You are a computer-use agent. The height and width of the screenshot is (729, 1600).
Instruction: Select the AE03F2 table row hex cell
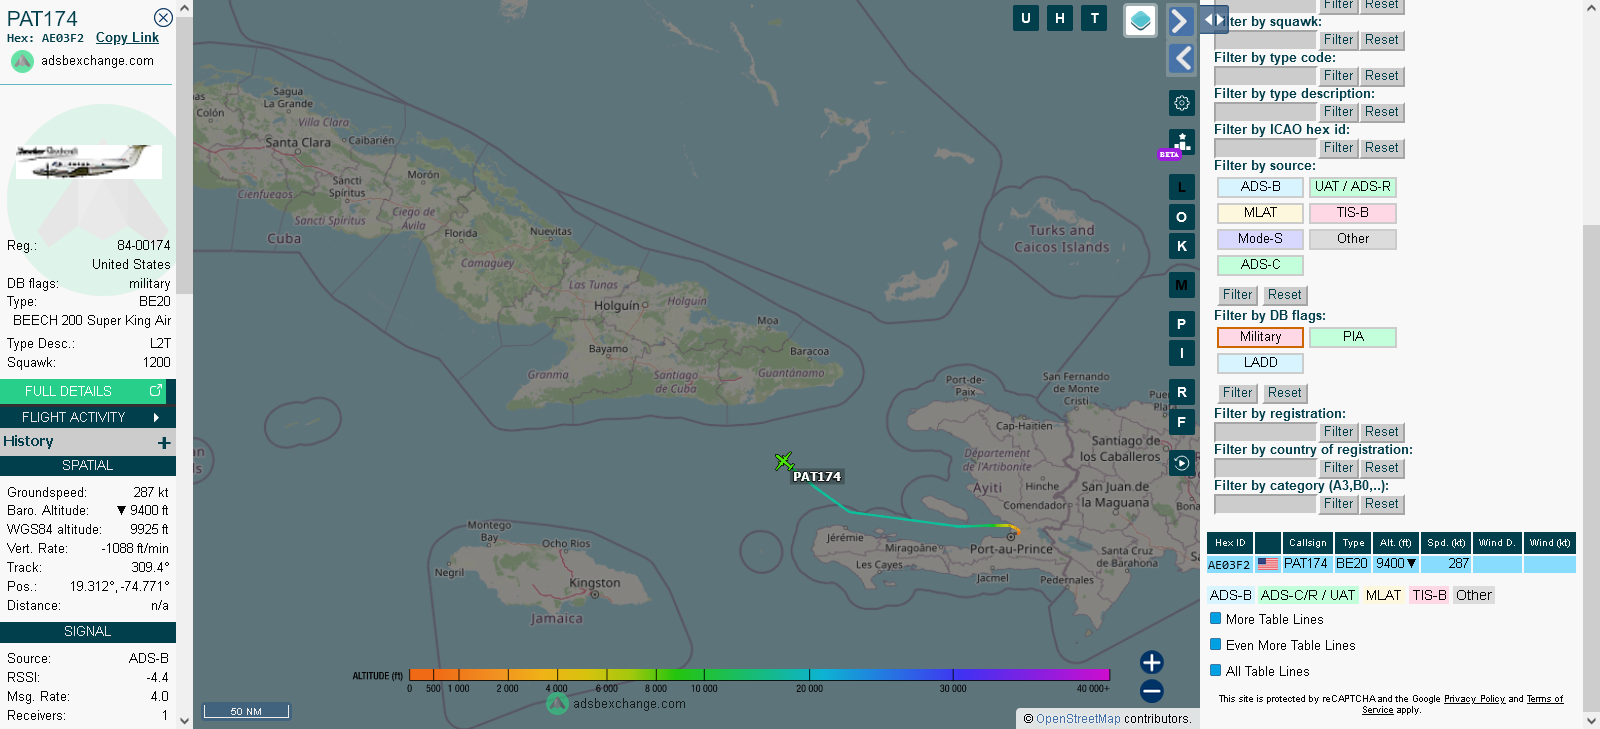click(1229, 565)
